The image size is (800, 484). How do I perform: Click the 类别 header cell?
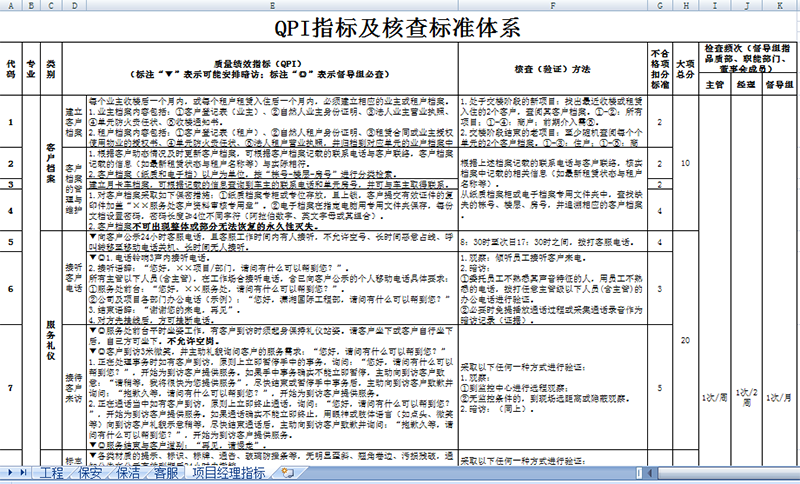(51, 69)
